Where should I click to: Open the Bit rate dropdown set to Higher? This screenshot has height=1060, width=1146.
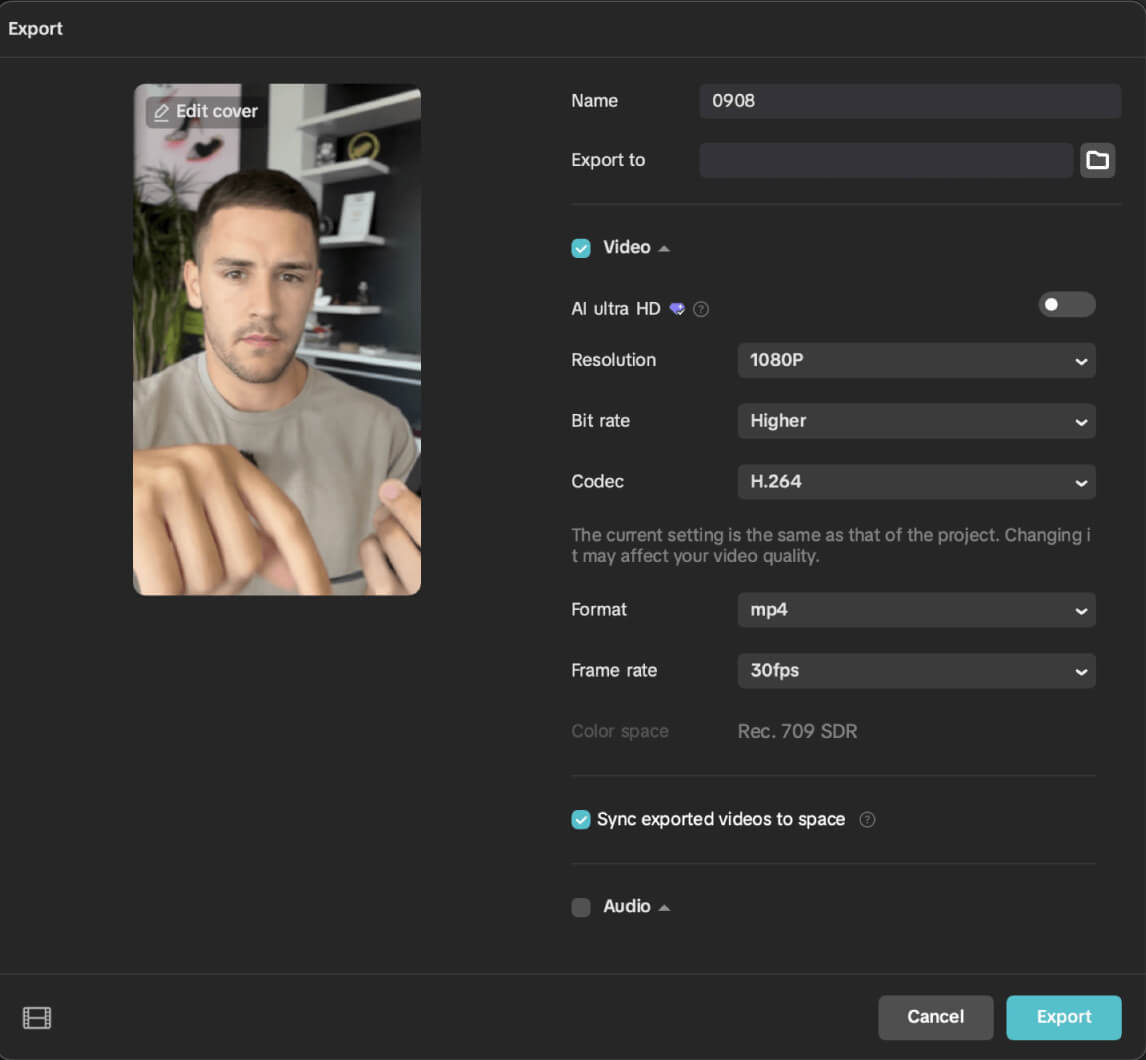pos(916,422)
